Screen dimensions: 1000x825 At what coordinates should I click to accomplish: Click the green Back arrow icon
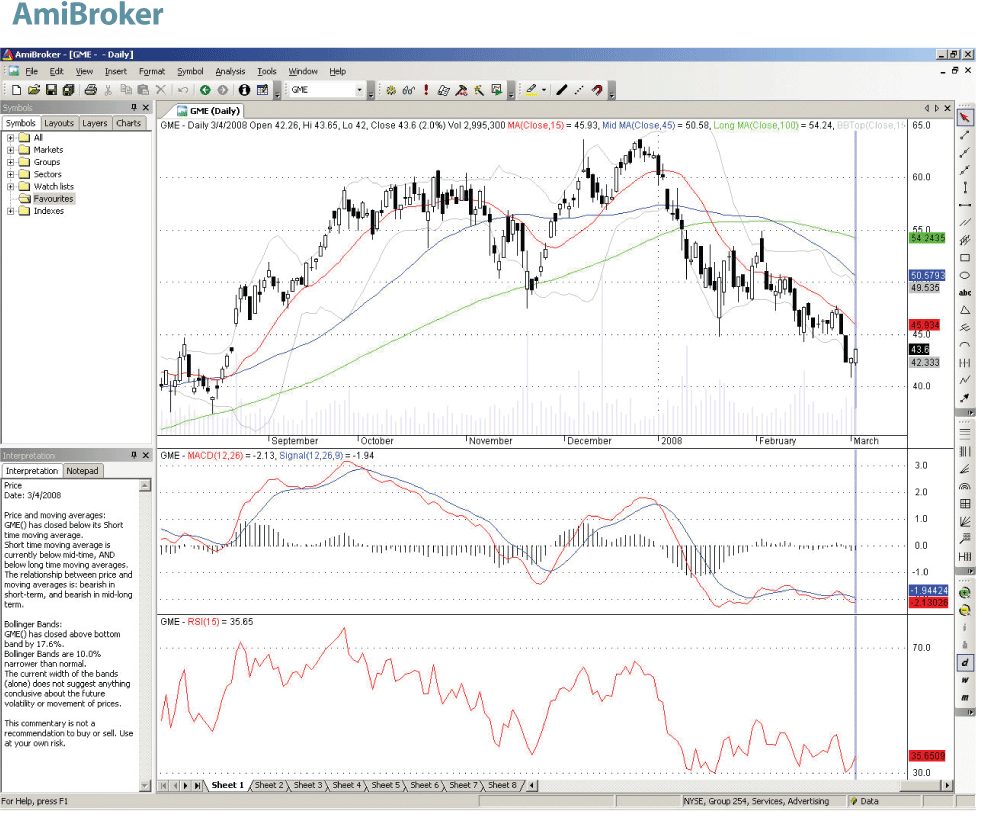[205, 90]
